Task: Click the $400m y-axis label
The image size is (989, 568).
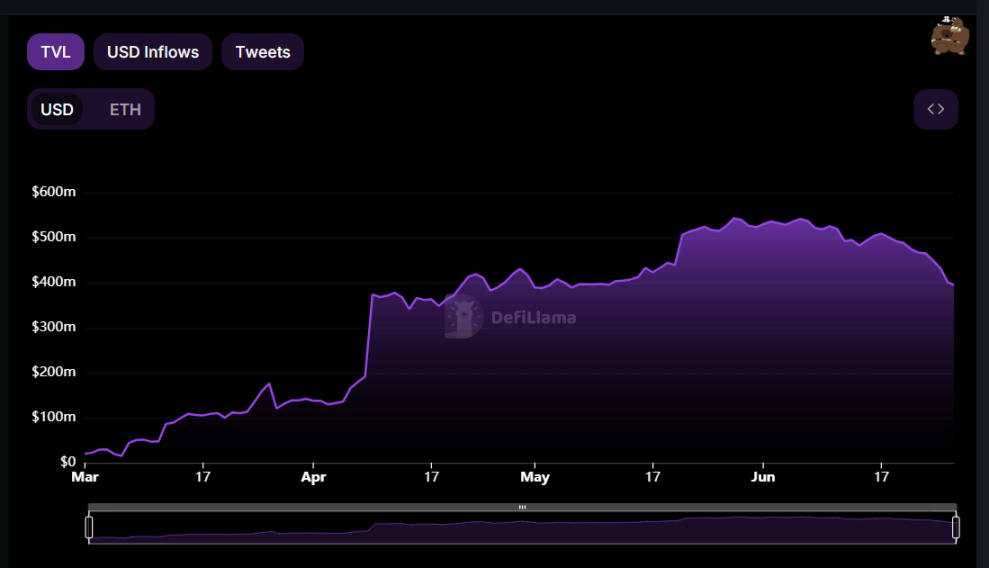Action: point(54,282)
